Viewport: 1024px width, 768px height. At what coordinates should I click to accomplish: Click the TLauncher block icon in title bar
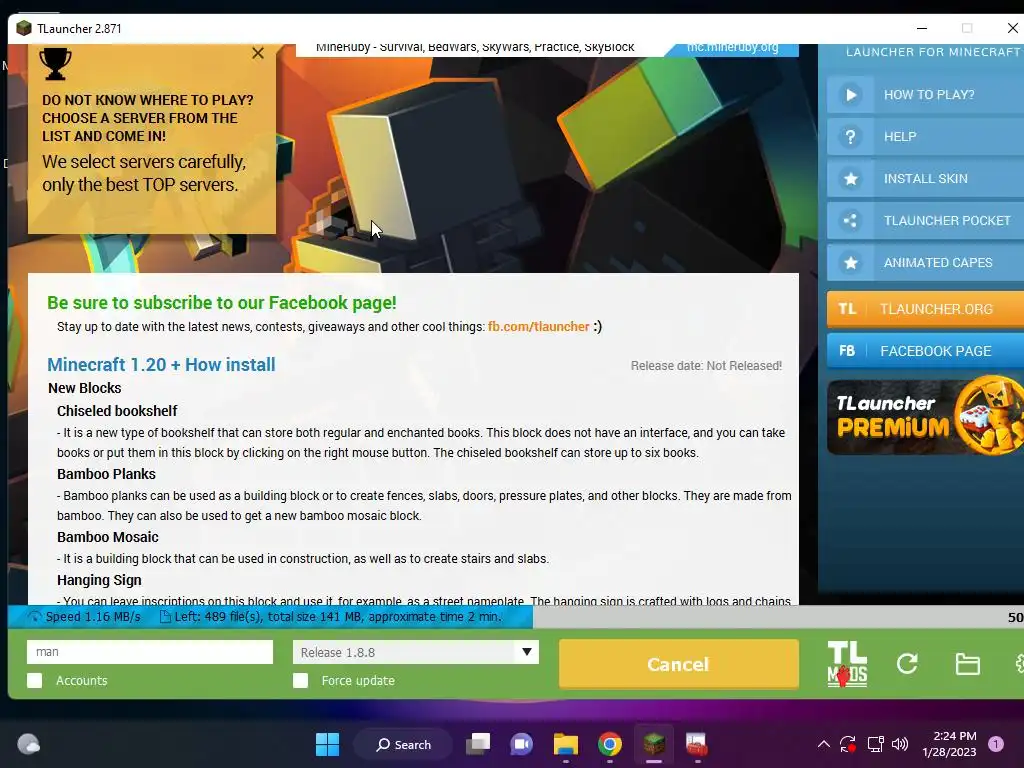24,29
